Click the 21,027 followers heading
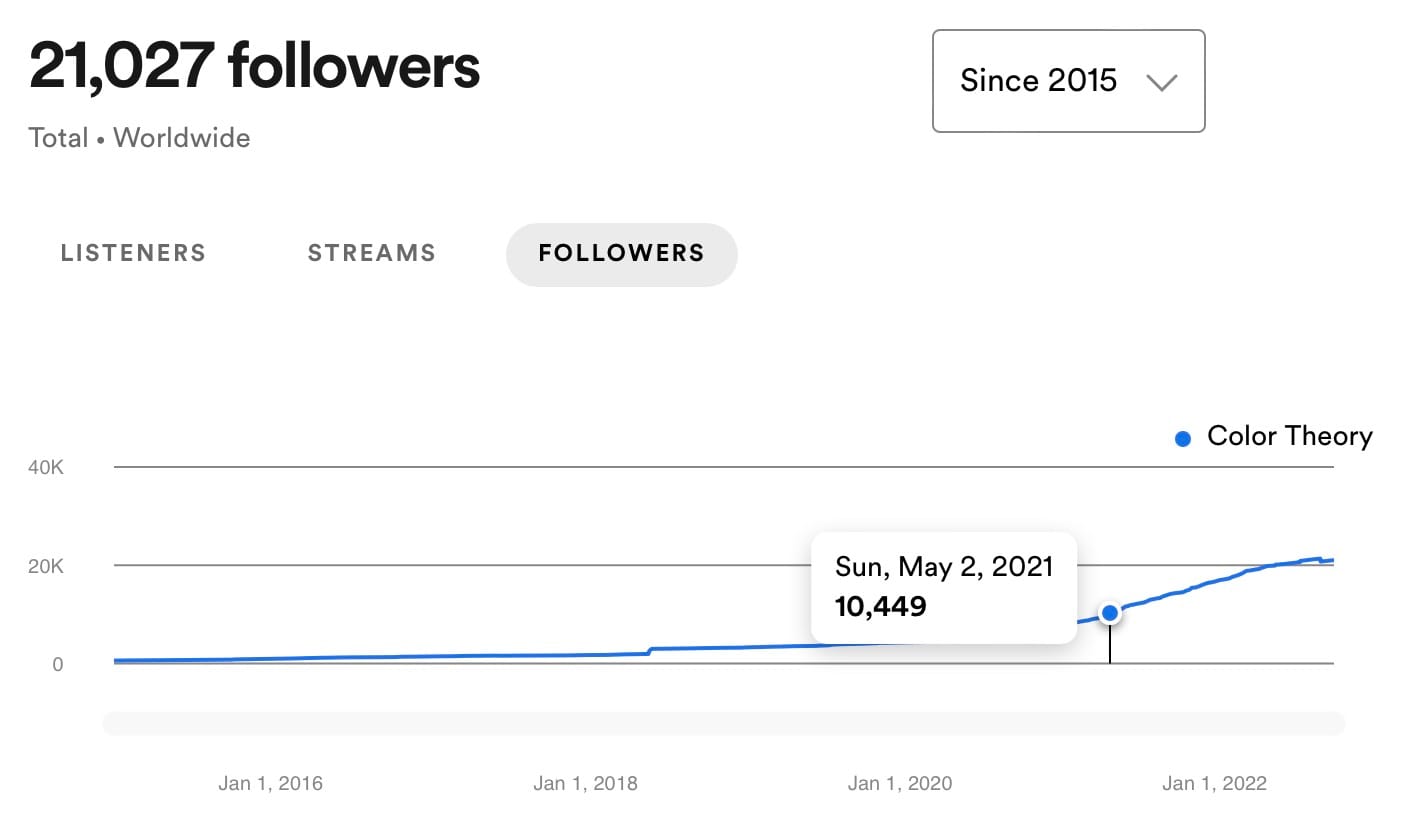The height and width of the screenshot is (832, 1405). 256,67
